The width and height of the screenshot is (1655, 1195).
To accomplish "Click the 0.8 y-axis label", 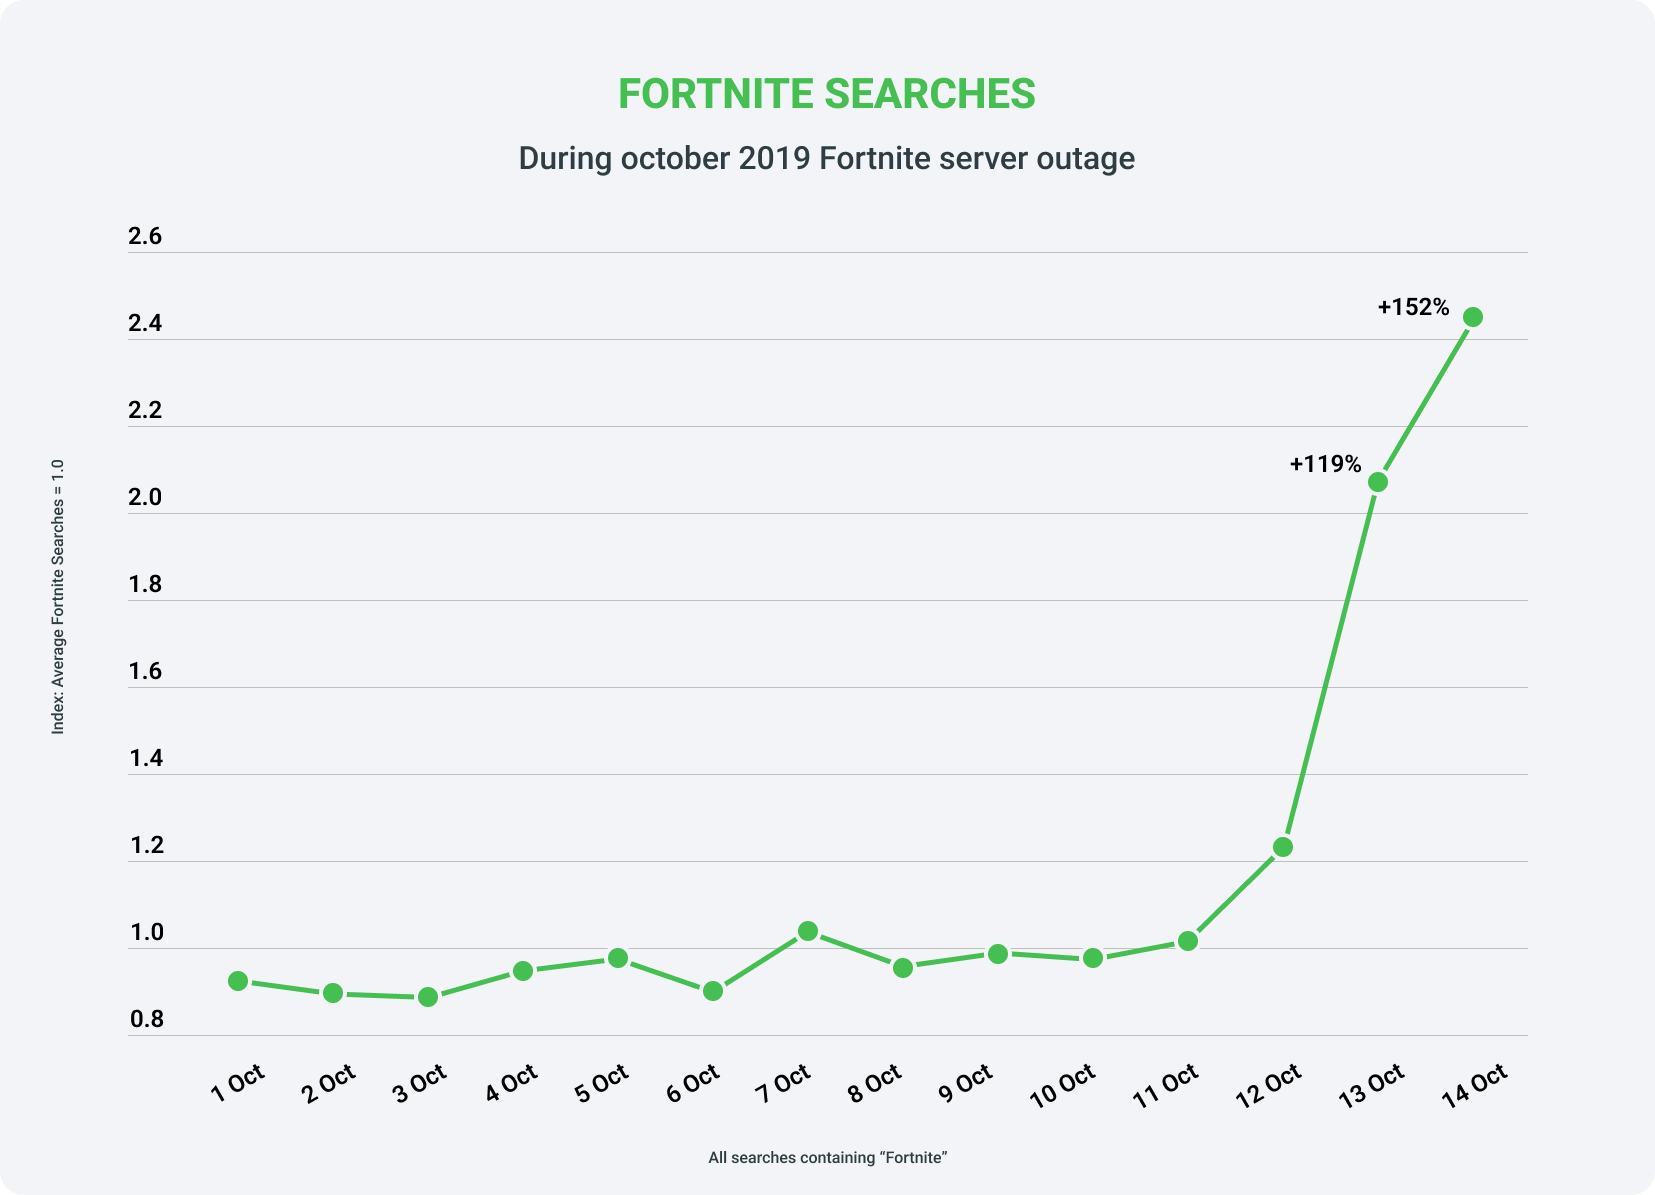I will [x=145, y=1020].
